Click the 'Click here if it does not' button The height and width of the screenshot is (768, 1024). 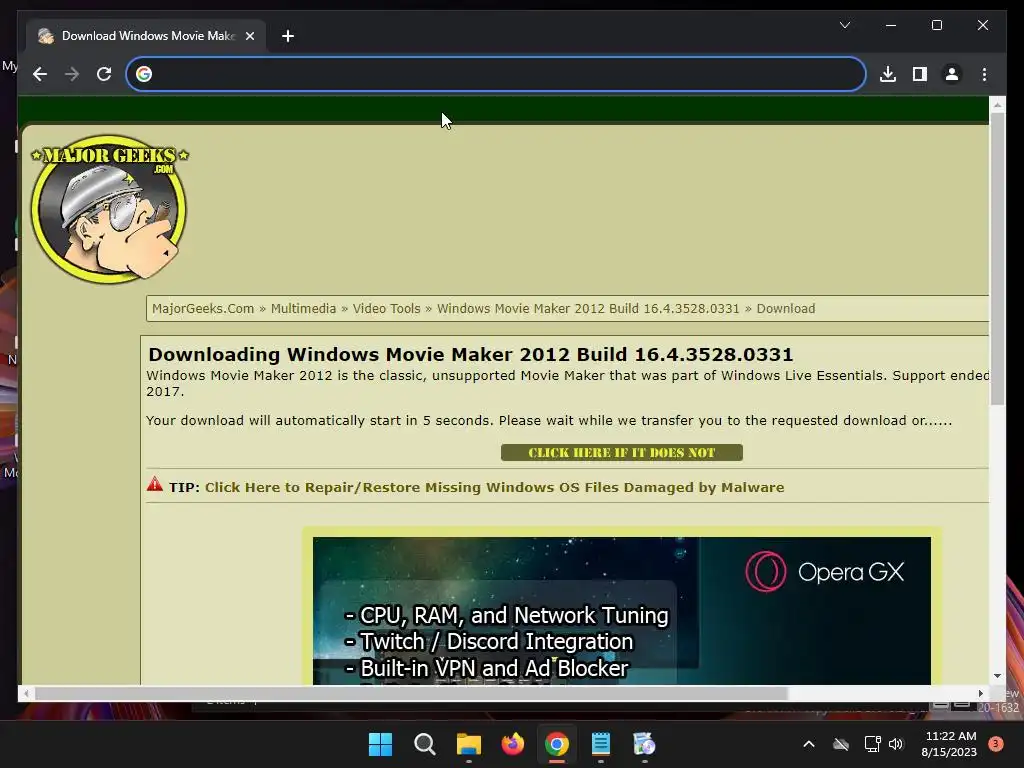(622, 453)
